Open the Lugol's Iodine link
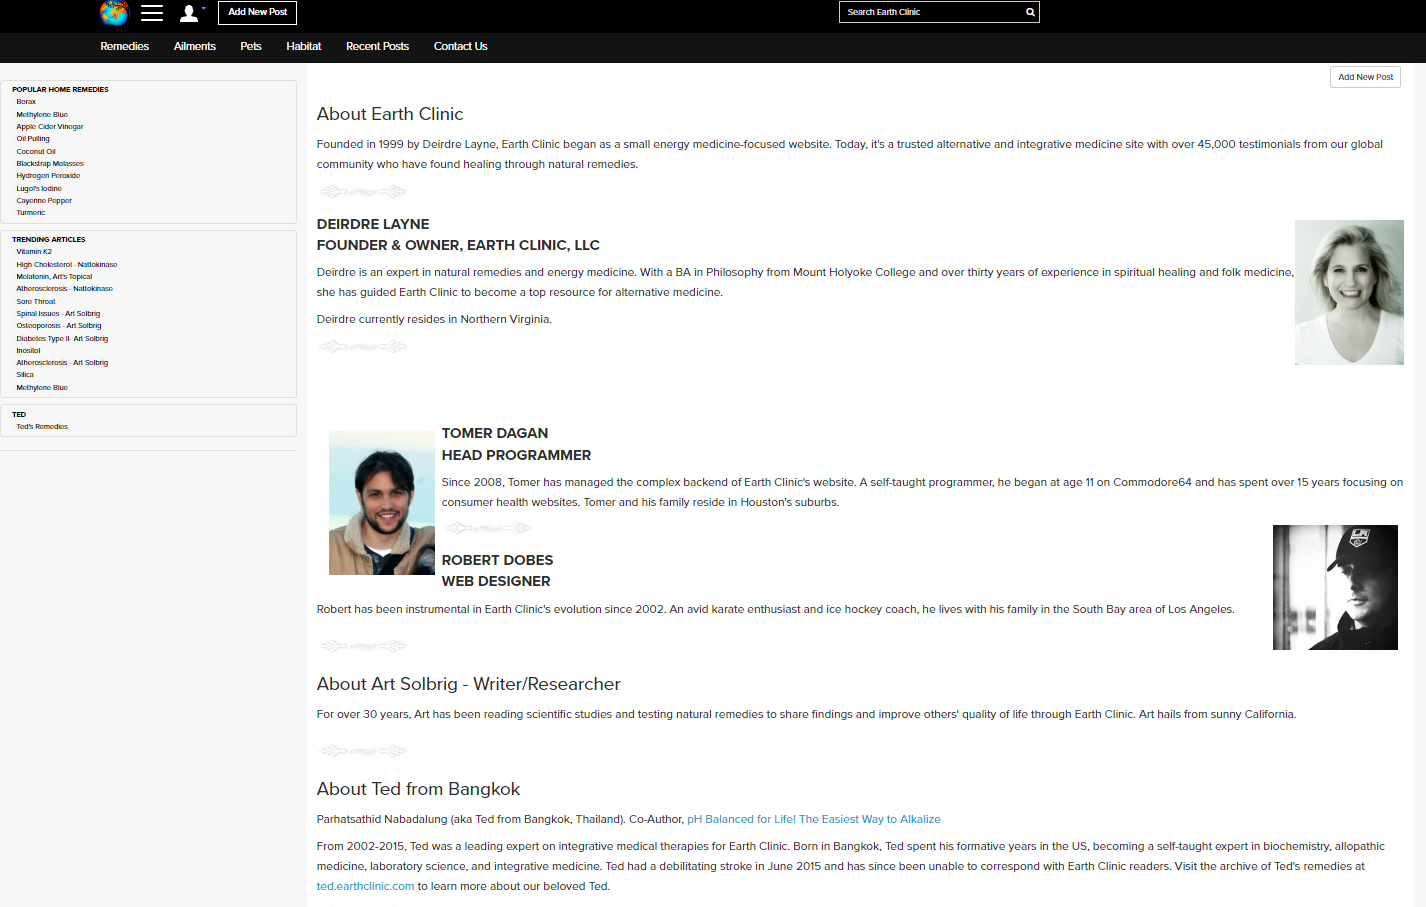The height and width of the screenshot is (907, 1426). (39, 189)
